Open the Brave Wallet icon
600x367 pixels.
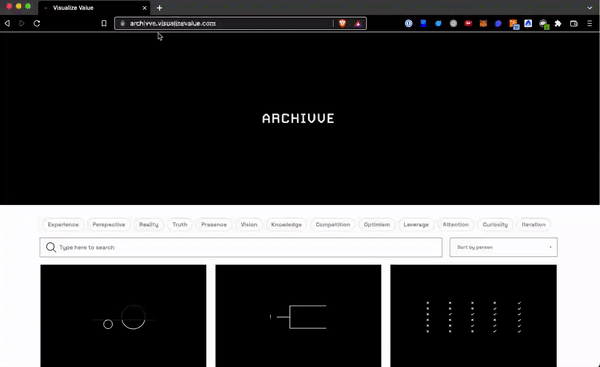[574, 24]
